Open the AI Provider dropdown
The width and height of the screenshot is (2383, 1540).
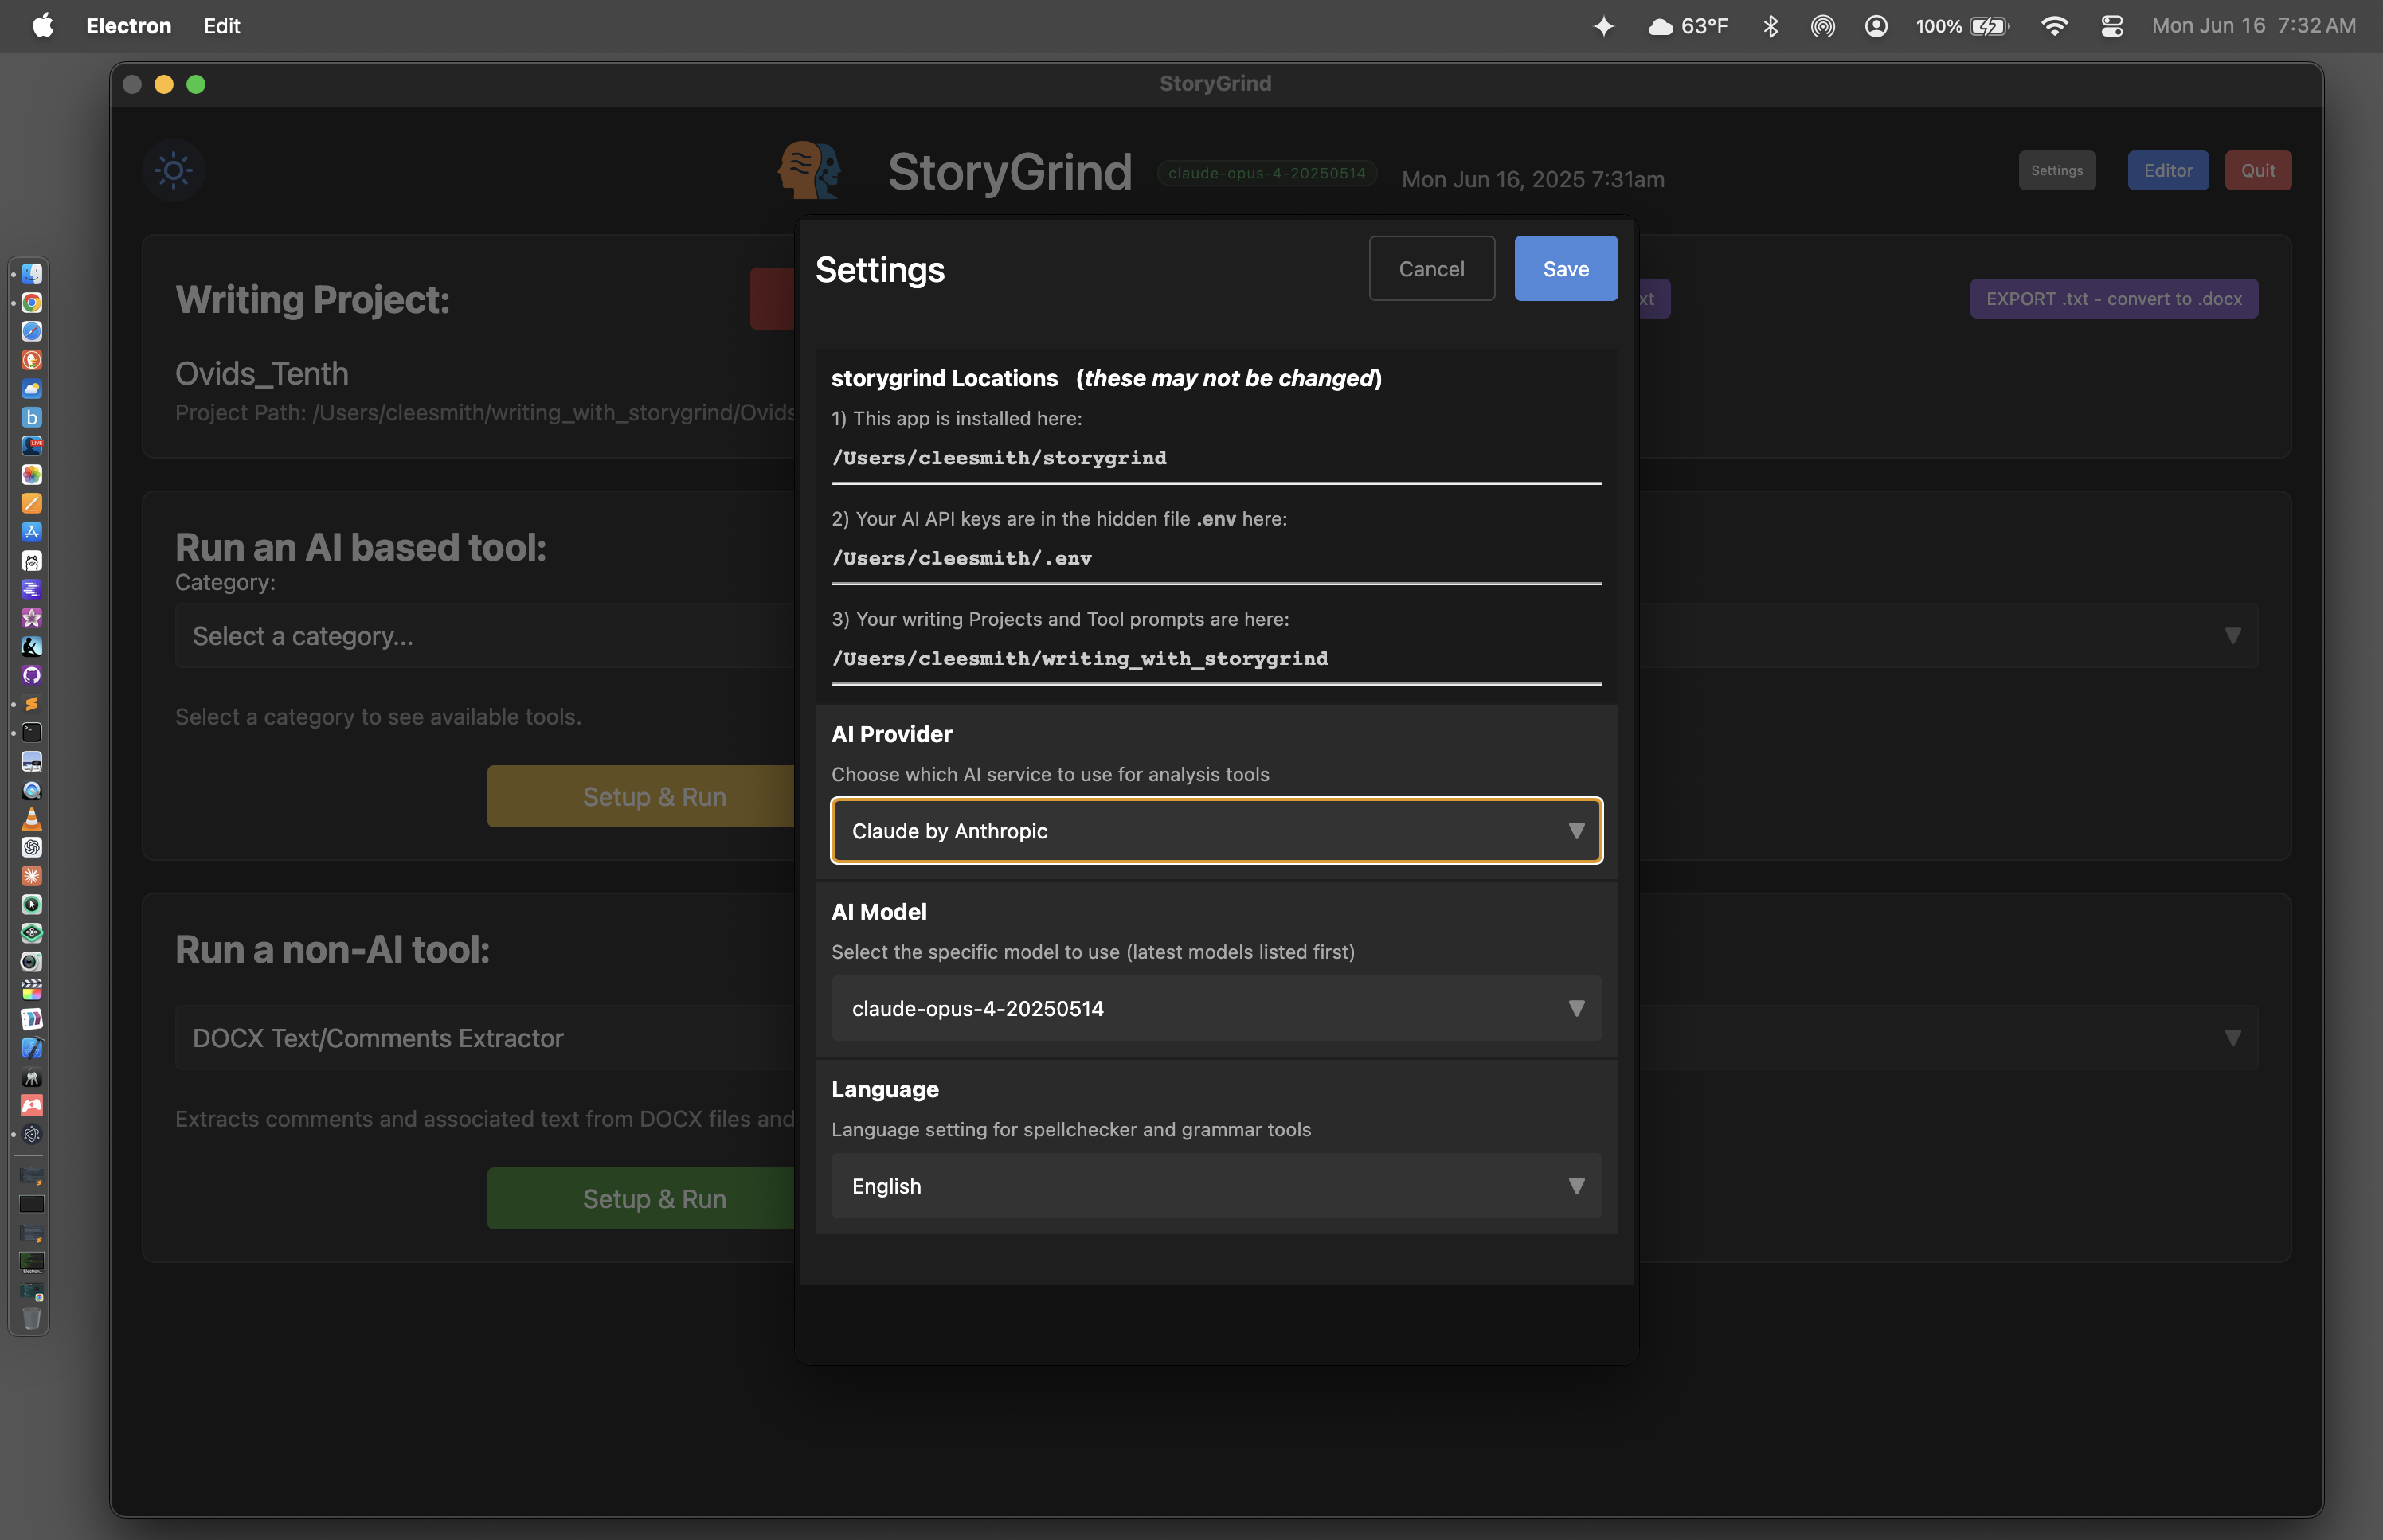click(1216, 831)
